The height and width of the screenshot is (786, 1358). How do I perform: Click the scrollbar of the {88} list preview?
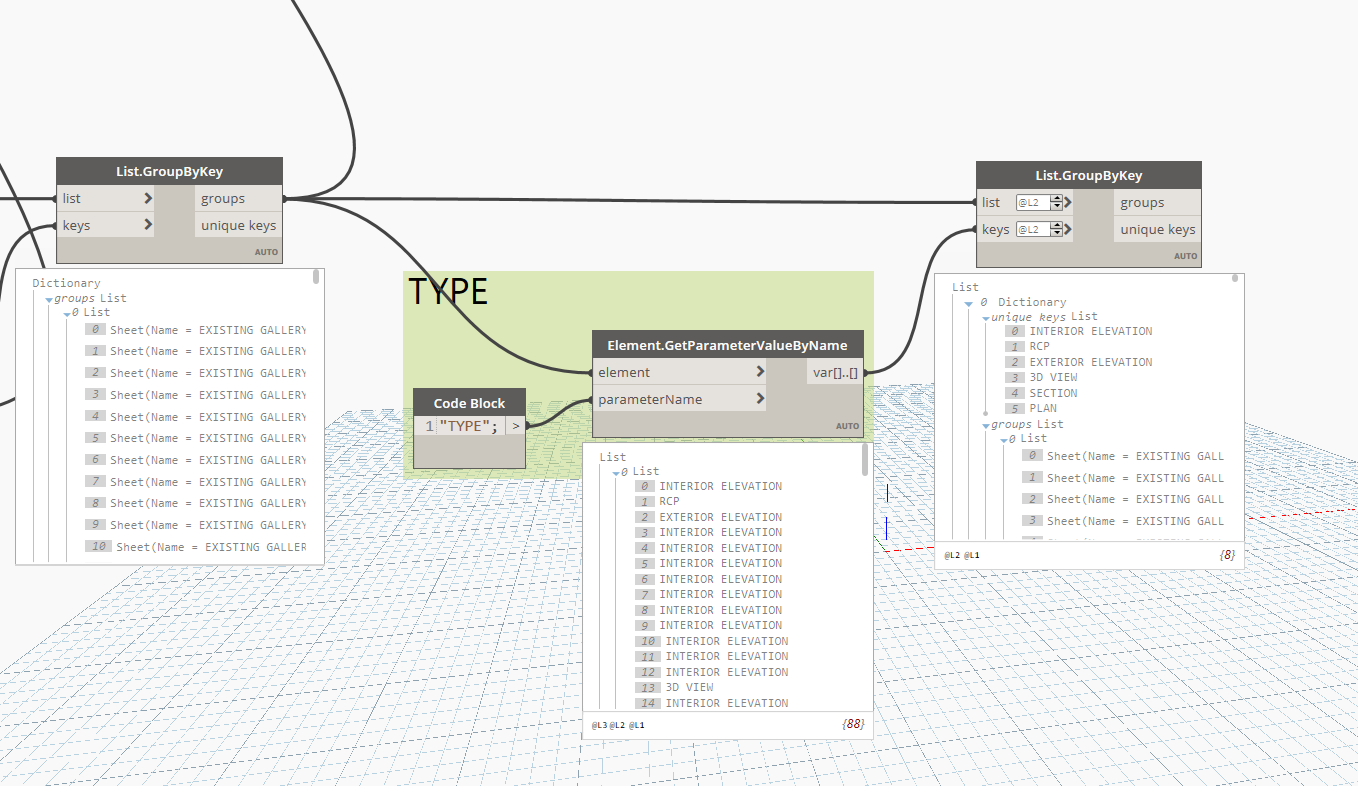(x=865, y=460)
